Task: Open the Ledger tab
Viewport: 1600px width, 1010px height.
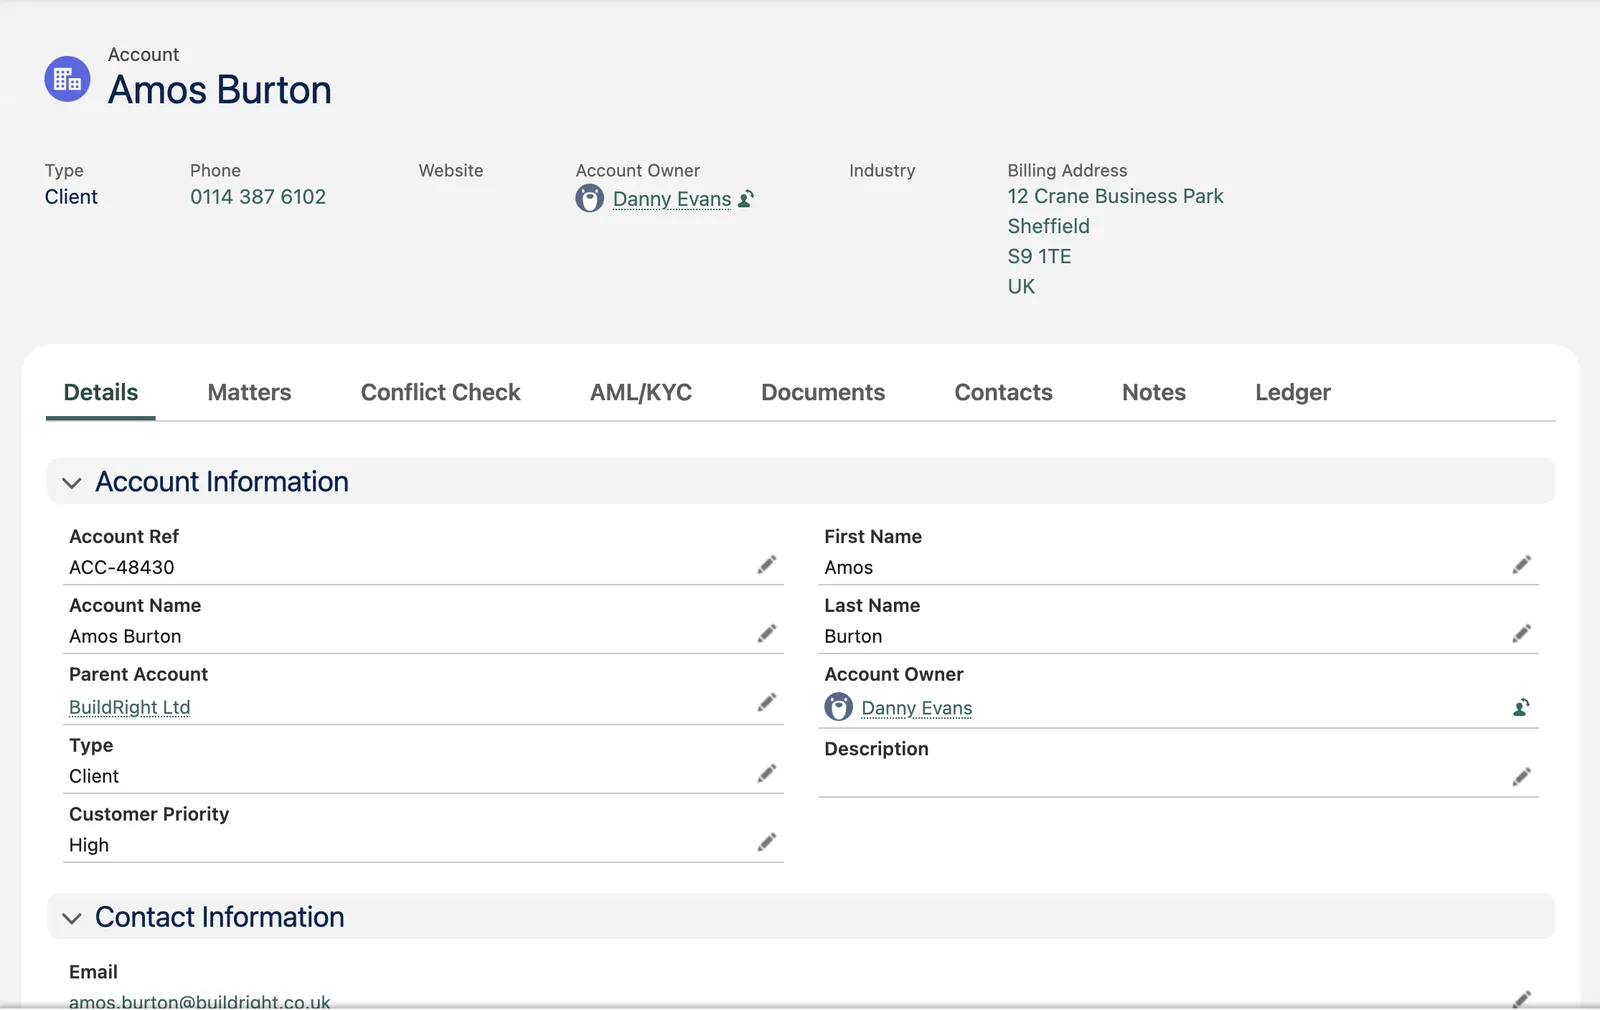Action: point(1293,393)
